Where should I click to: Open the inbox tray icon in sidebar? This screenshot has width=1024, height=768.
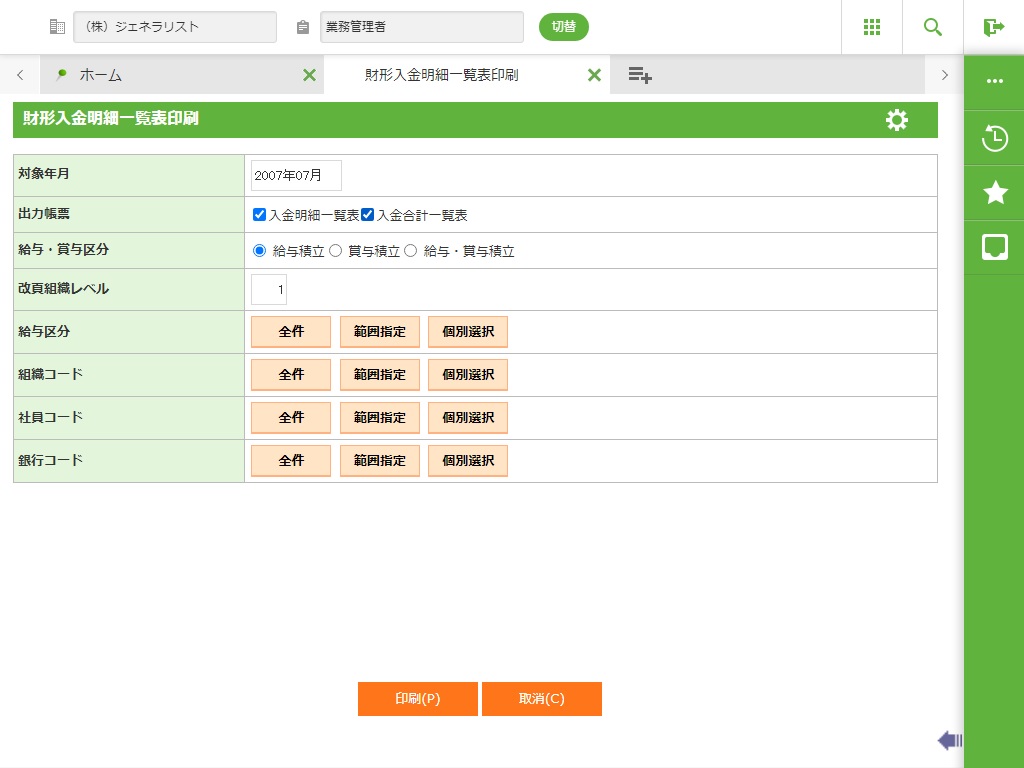(x=995, y=247)
